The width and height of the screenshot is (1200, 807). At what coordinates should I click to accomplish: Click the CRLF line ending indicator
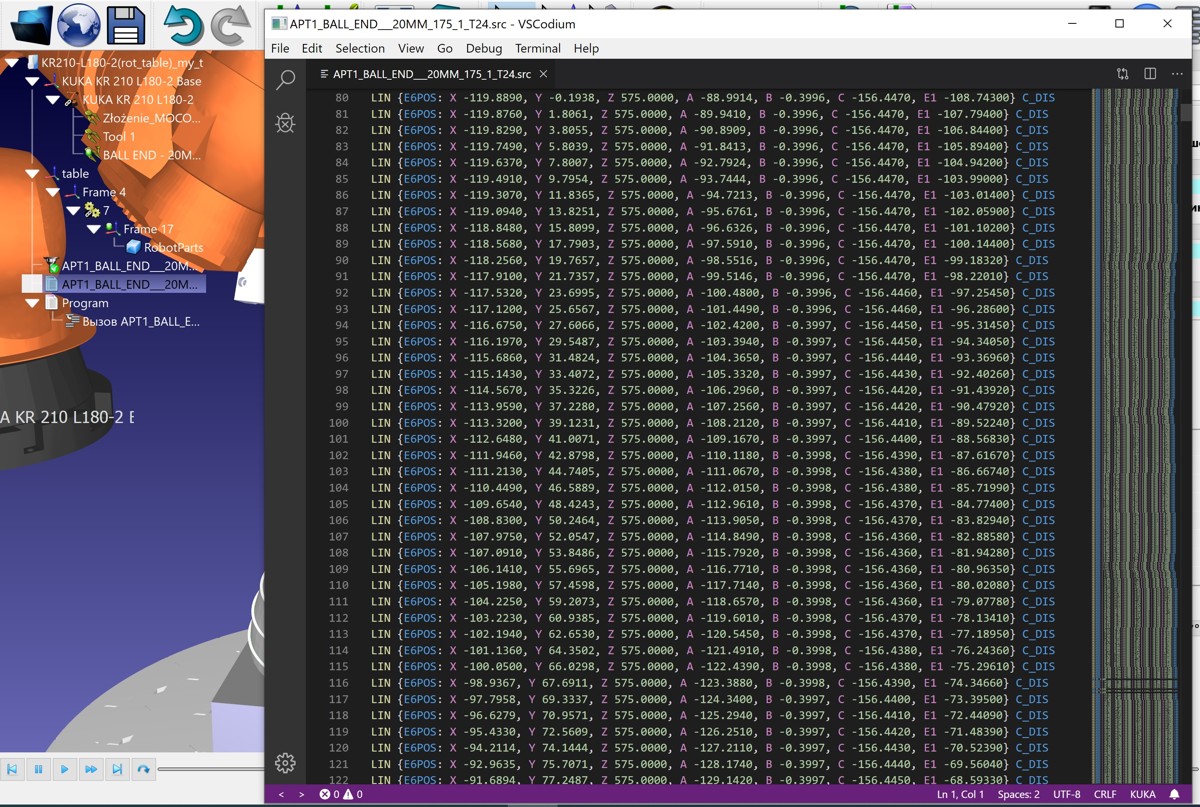tap(1105, 794)
